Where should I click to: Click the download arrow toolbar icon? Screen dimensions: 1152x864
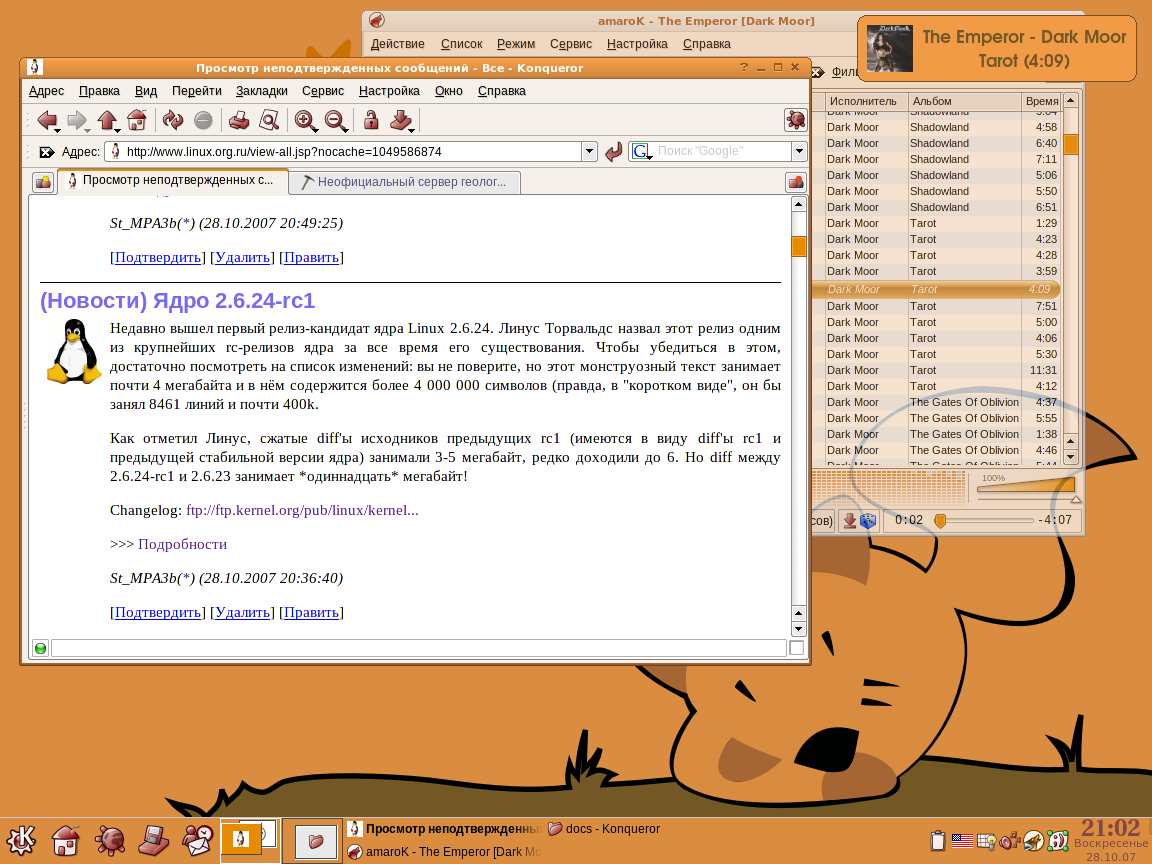click(x=401, y=120)
